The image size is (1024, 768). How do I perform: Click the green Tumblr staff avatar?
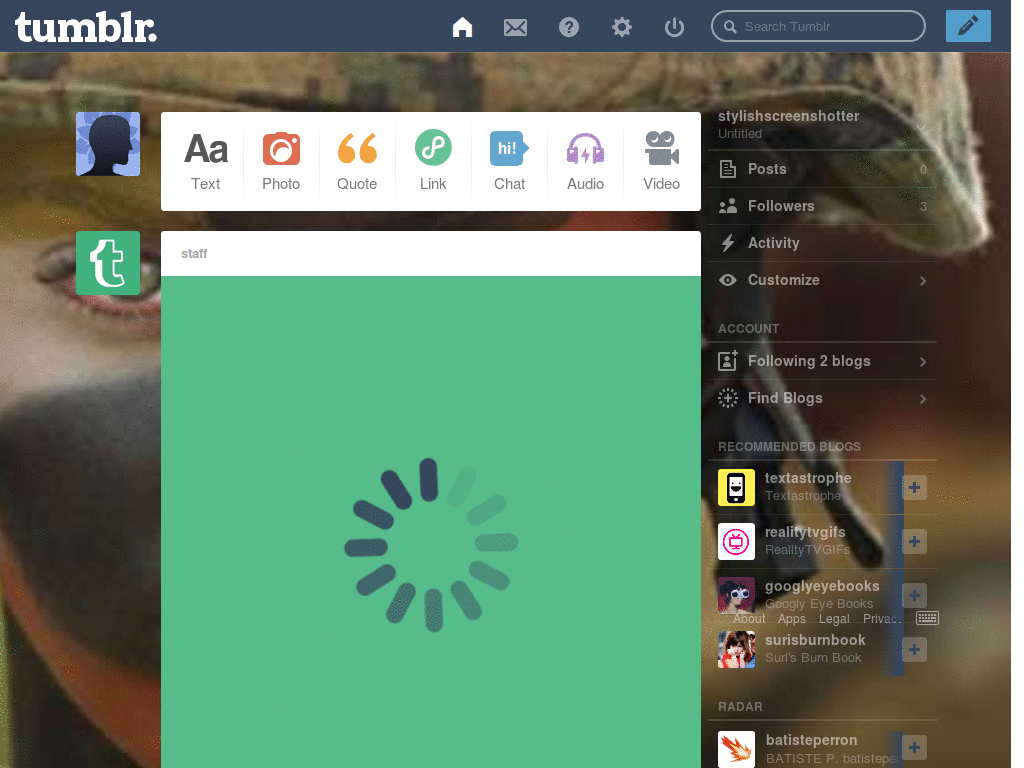[108, 263]
